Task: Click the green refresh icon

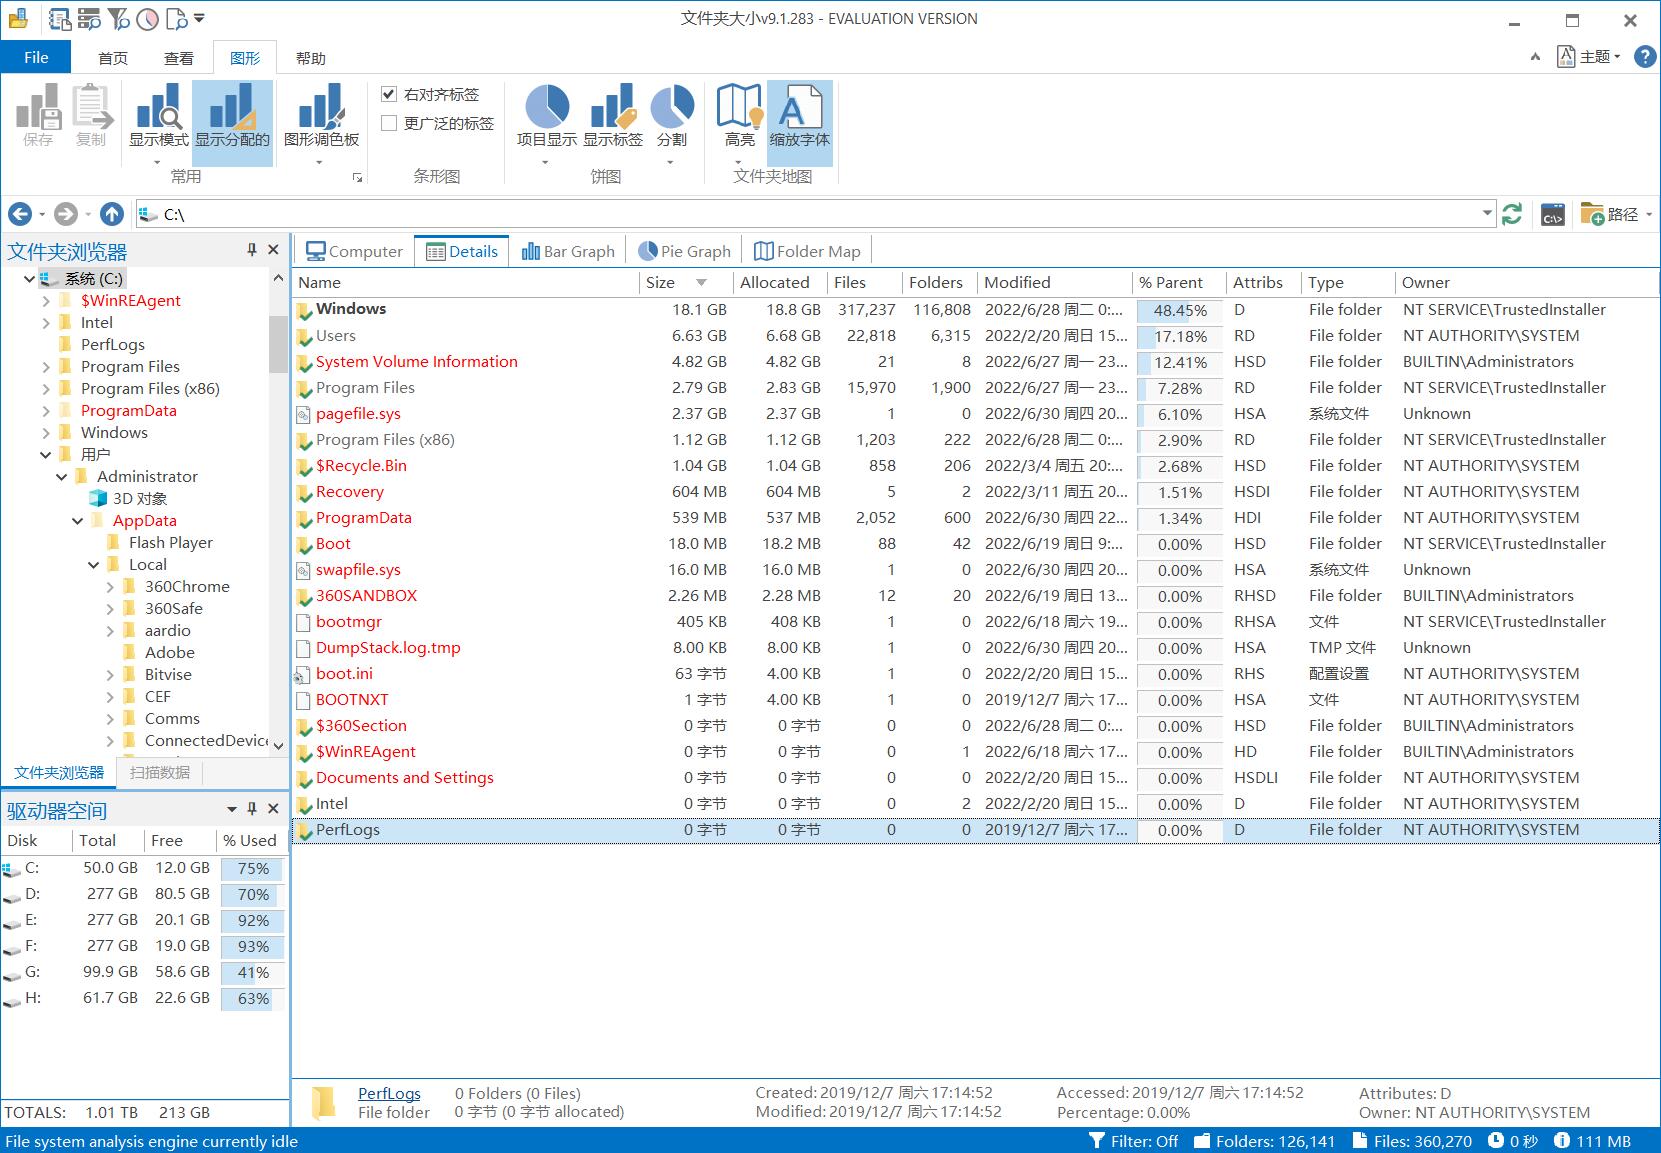Action: [x=1512, y=214]
